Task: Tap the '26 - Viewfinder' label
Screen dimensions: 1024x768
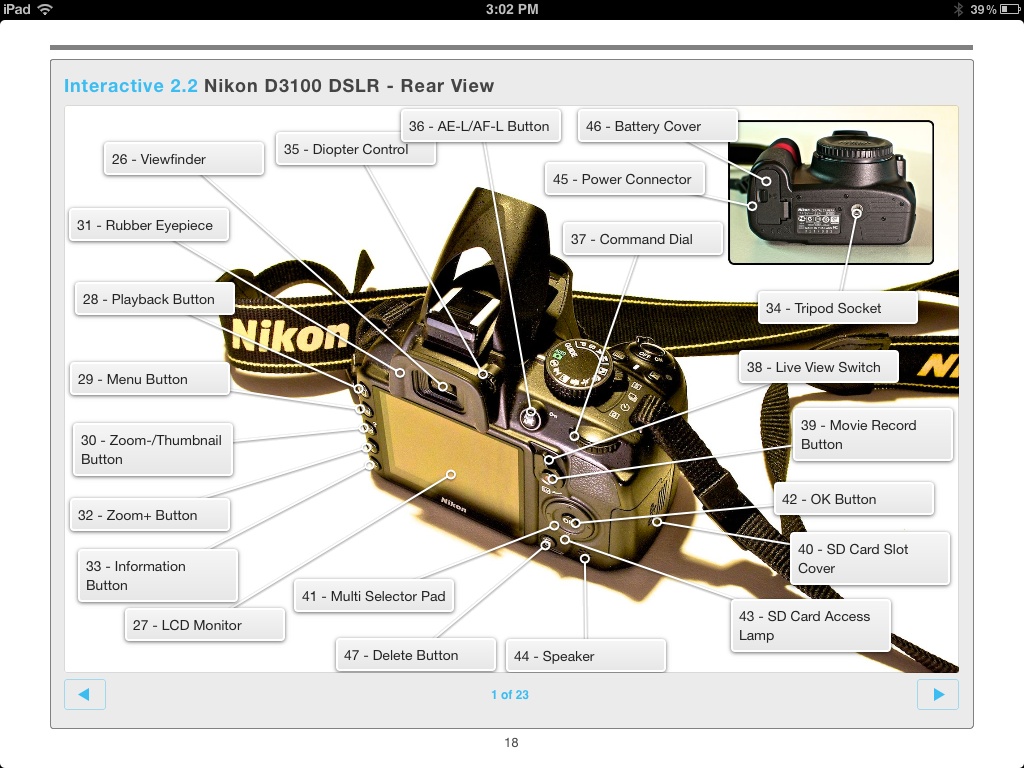Action: (184, 159)
